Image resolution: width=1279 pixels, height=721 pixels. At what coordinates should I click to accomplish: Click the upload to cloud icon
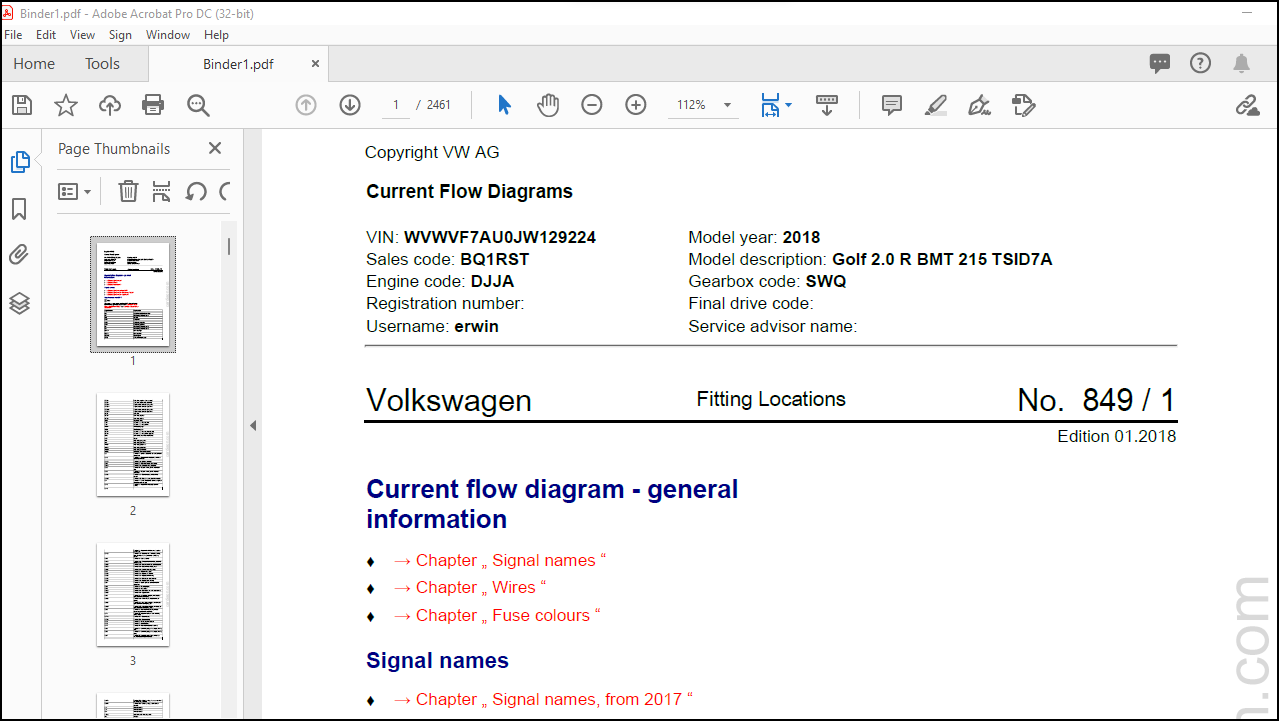tap(109, 105)
